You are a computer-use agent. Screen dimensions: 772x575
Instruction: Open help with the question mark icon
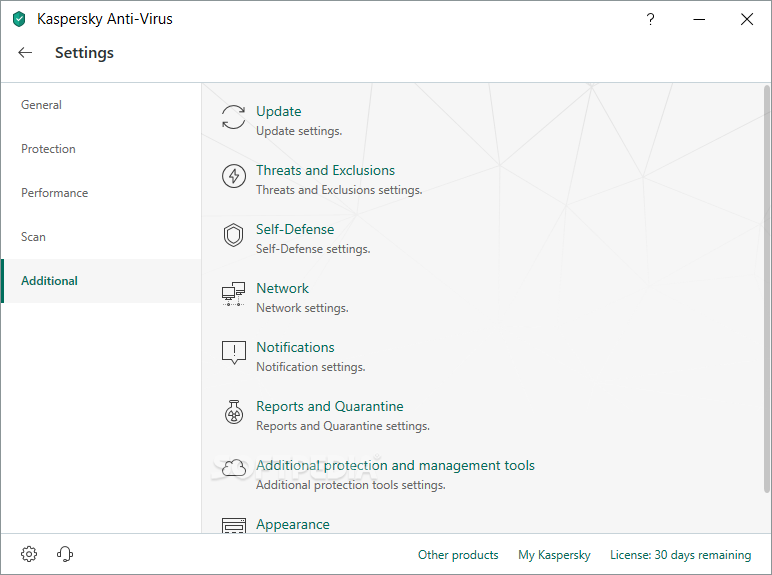650,19
